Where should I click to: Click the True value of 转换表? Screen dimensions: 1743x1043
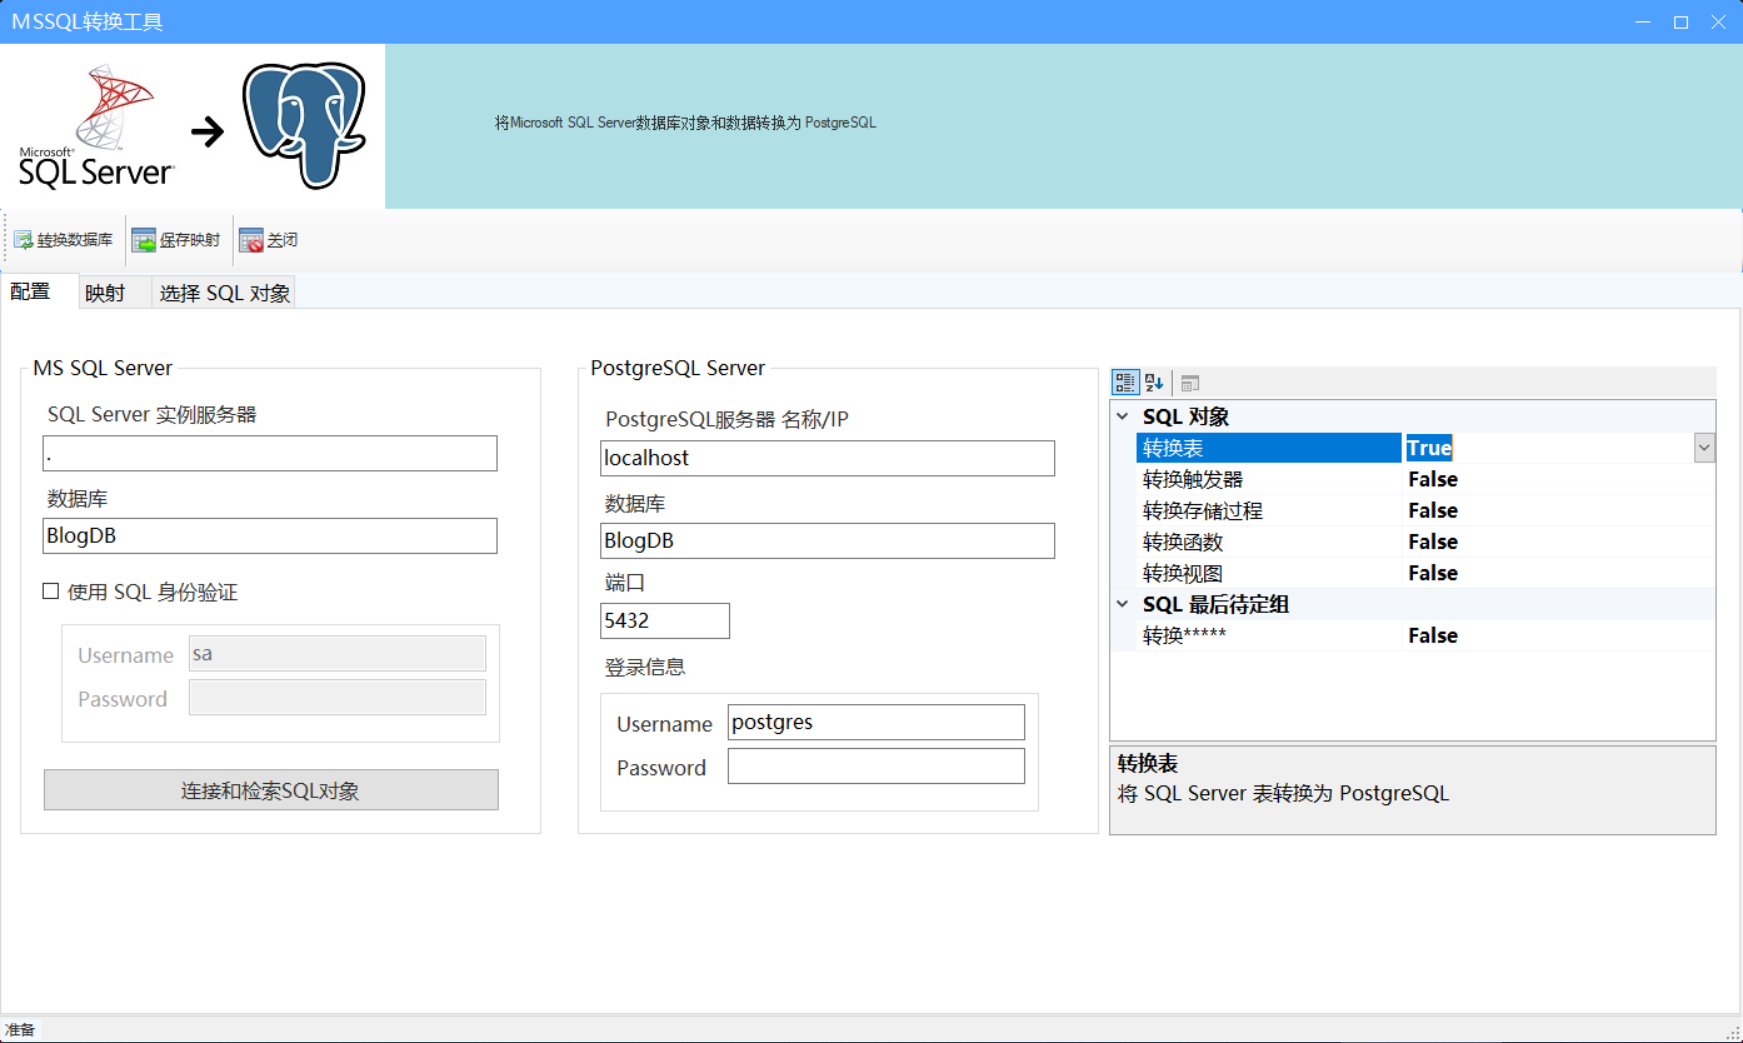(x=1429, y=448)
